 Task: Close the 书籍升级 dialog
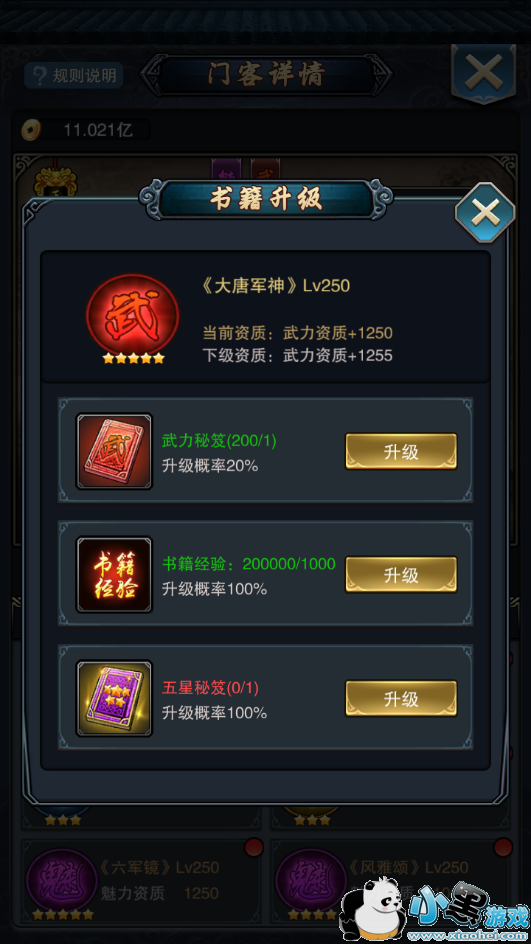click(x=485, y=212)
